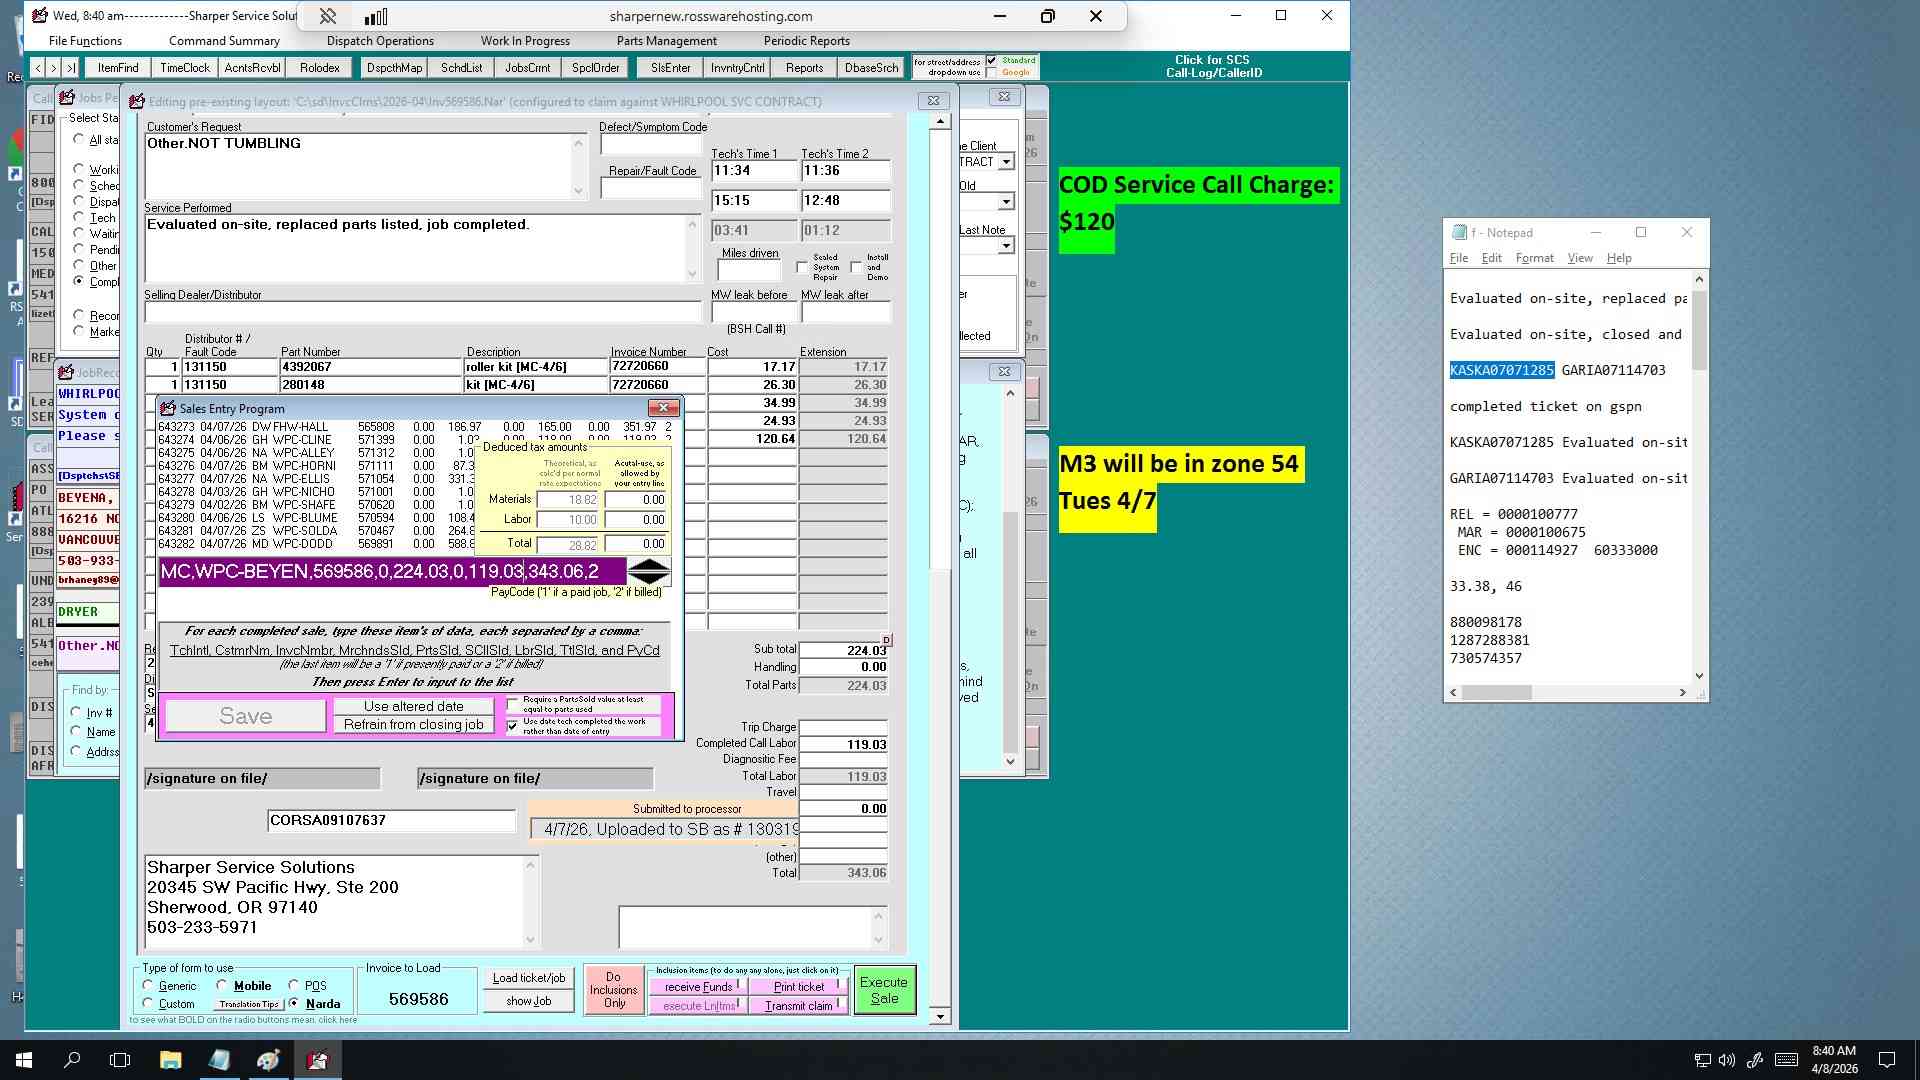The image size is (1920, 1080).
Task: Click the Notepad vertical scrollbar down arrow
Action: point(1699,676)
